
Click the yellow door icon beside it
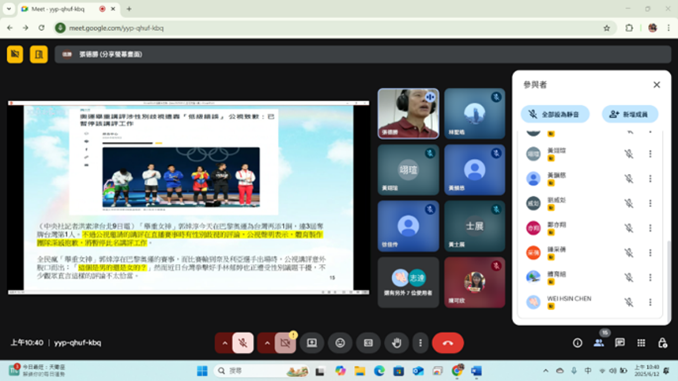pyautogui.click(x=38, y=54)
